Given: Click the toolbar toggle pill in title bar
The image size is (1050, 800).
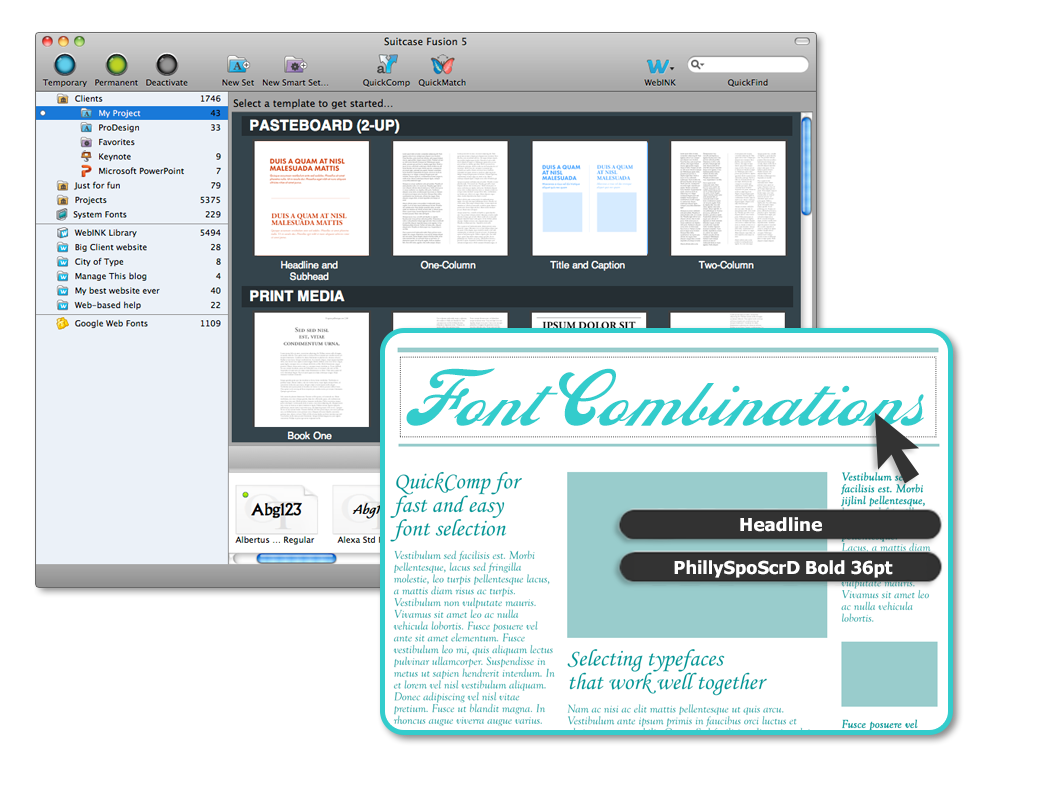Looking at the screenshot, I should click(x=802, y=42).
